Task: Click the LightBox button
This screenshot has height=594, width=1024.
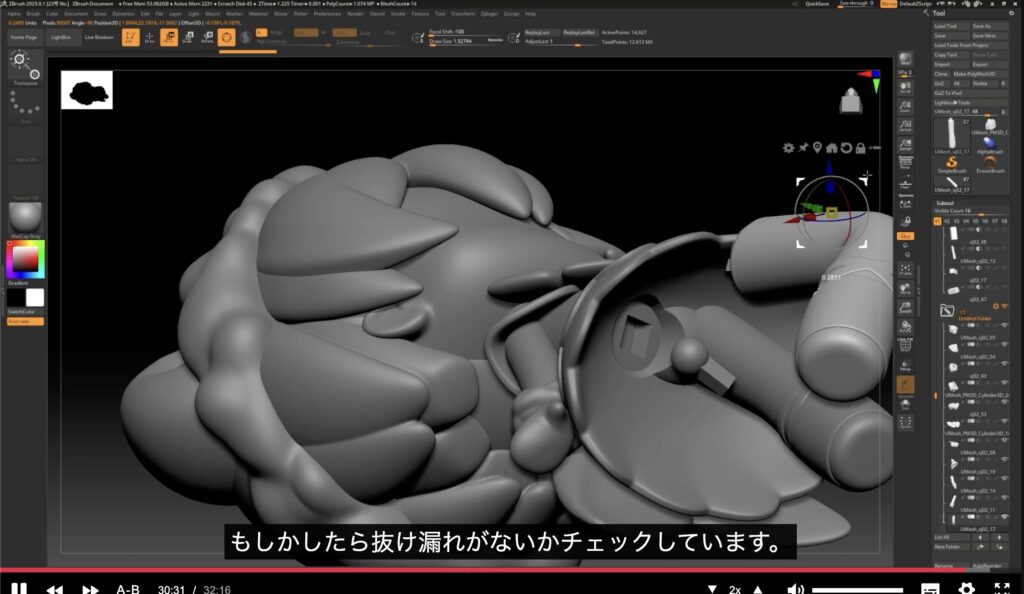Action: pyautogui.click(x=61, y=37)
